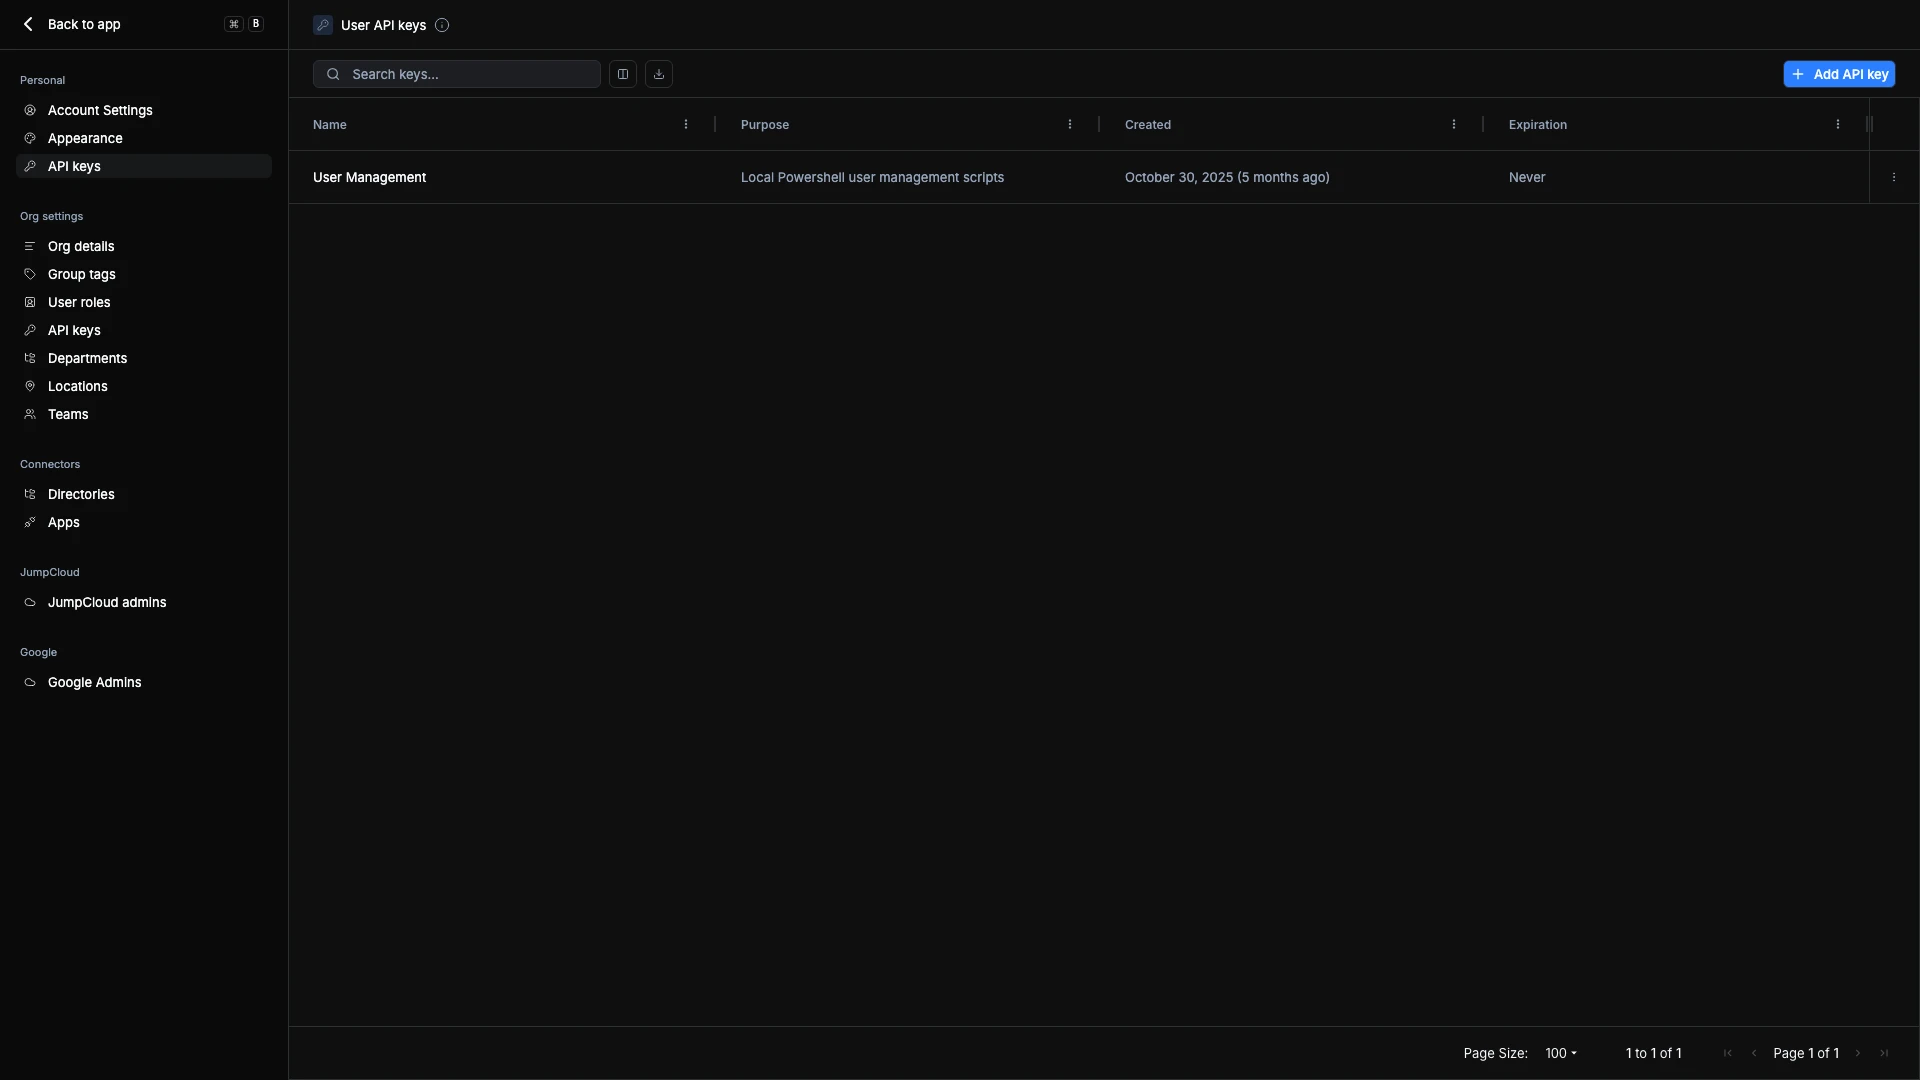The image size is (1920, 1080).
Task: Open the Purpose column options menu
Action: click(1070, 124)
